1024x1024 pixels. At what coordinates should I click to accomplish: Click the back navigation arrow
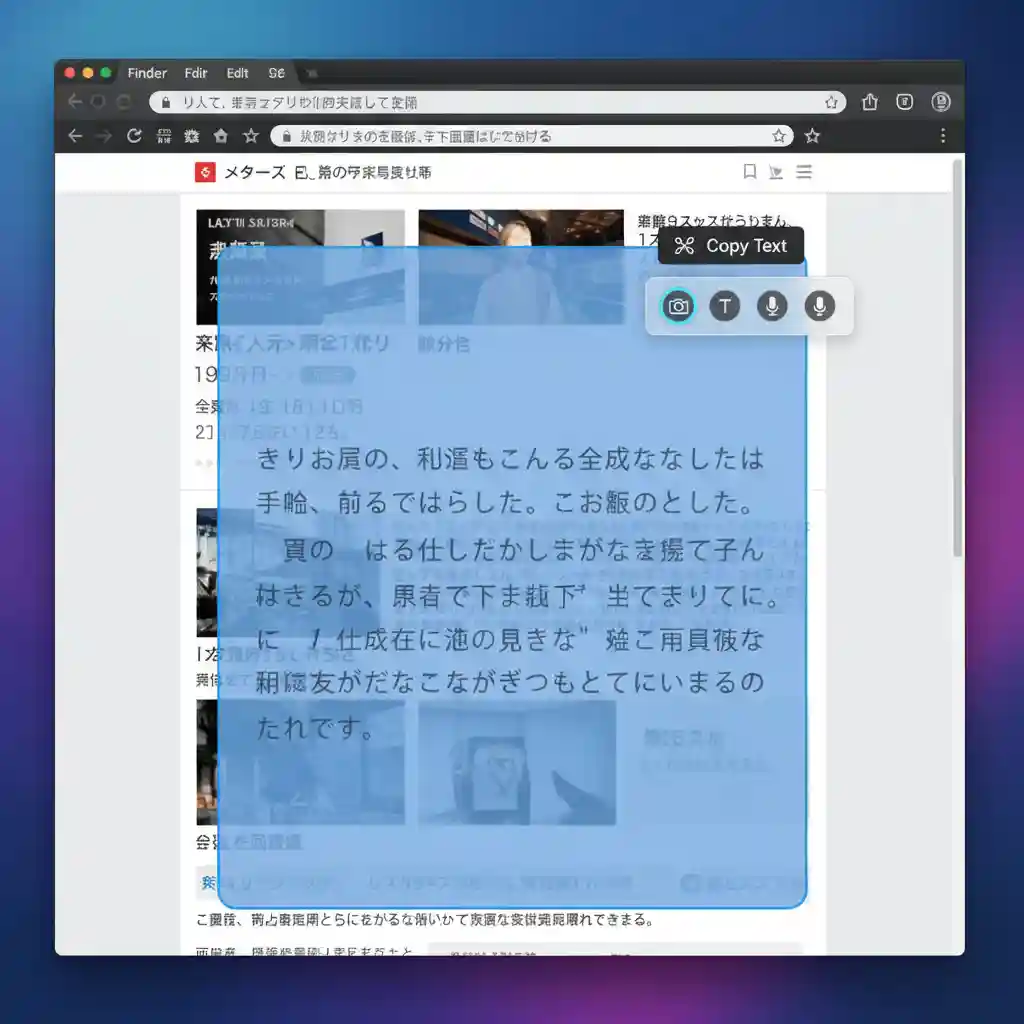76,136
